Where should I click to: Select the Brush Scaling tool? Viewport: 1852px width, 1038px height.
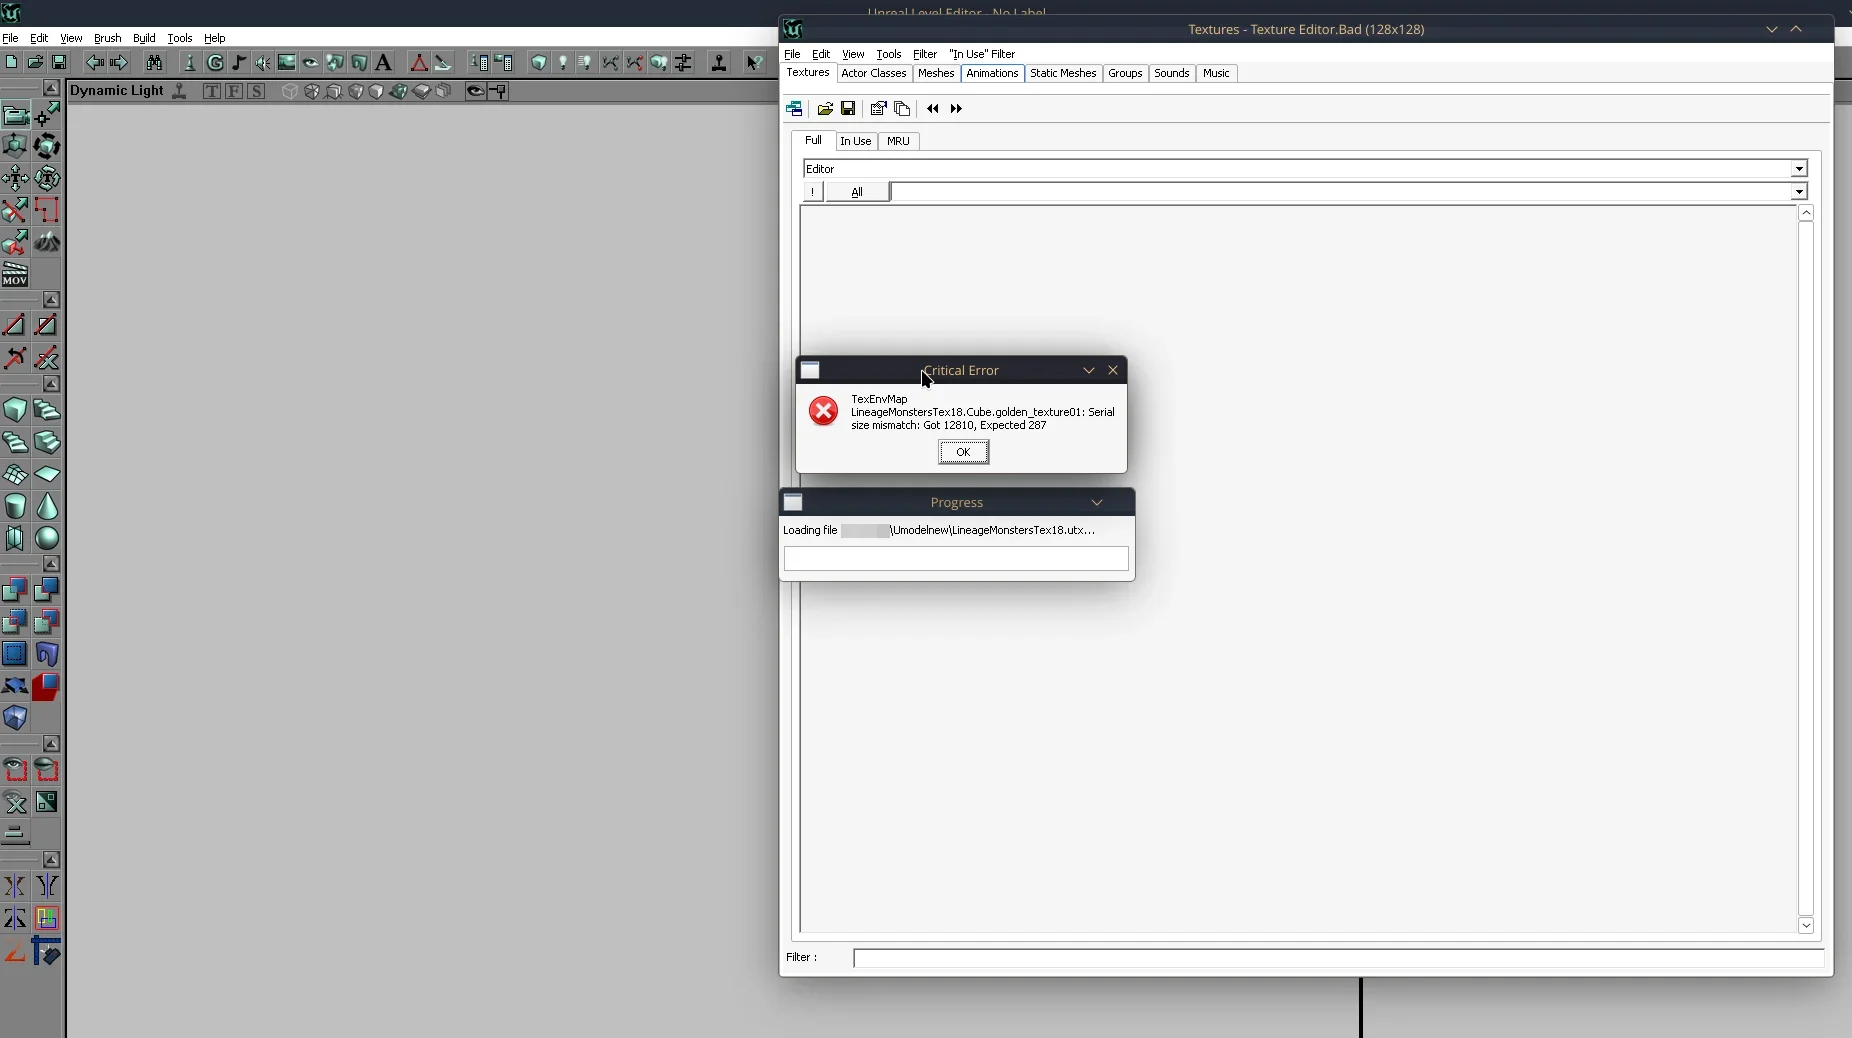(15, 147)
